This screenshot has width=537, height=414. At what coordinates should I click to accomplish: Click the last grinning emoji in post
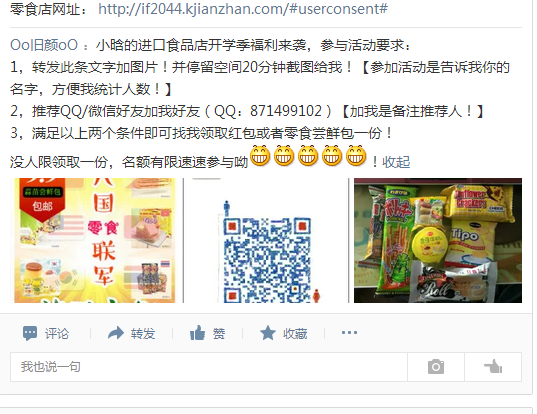tap(356, 156)
